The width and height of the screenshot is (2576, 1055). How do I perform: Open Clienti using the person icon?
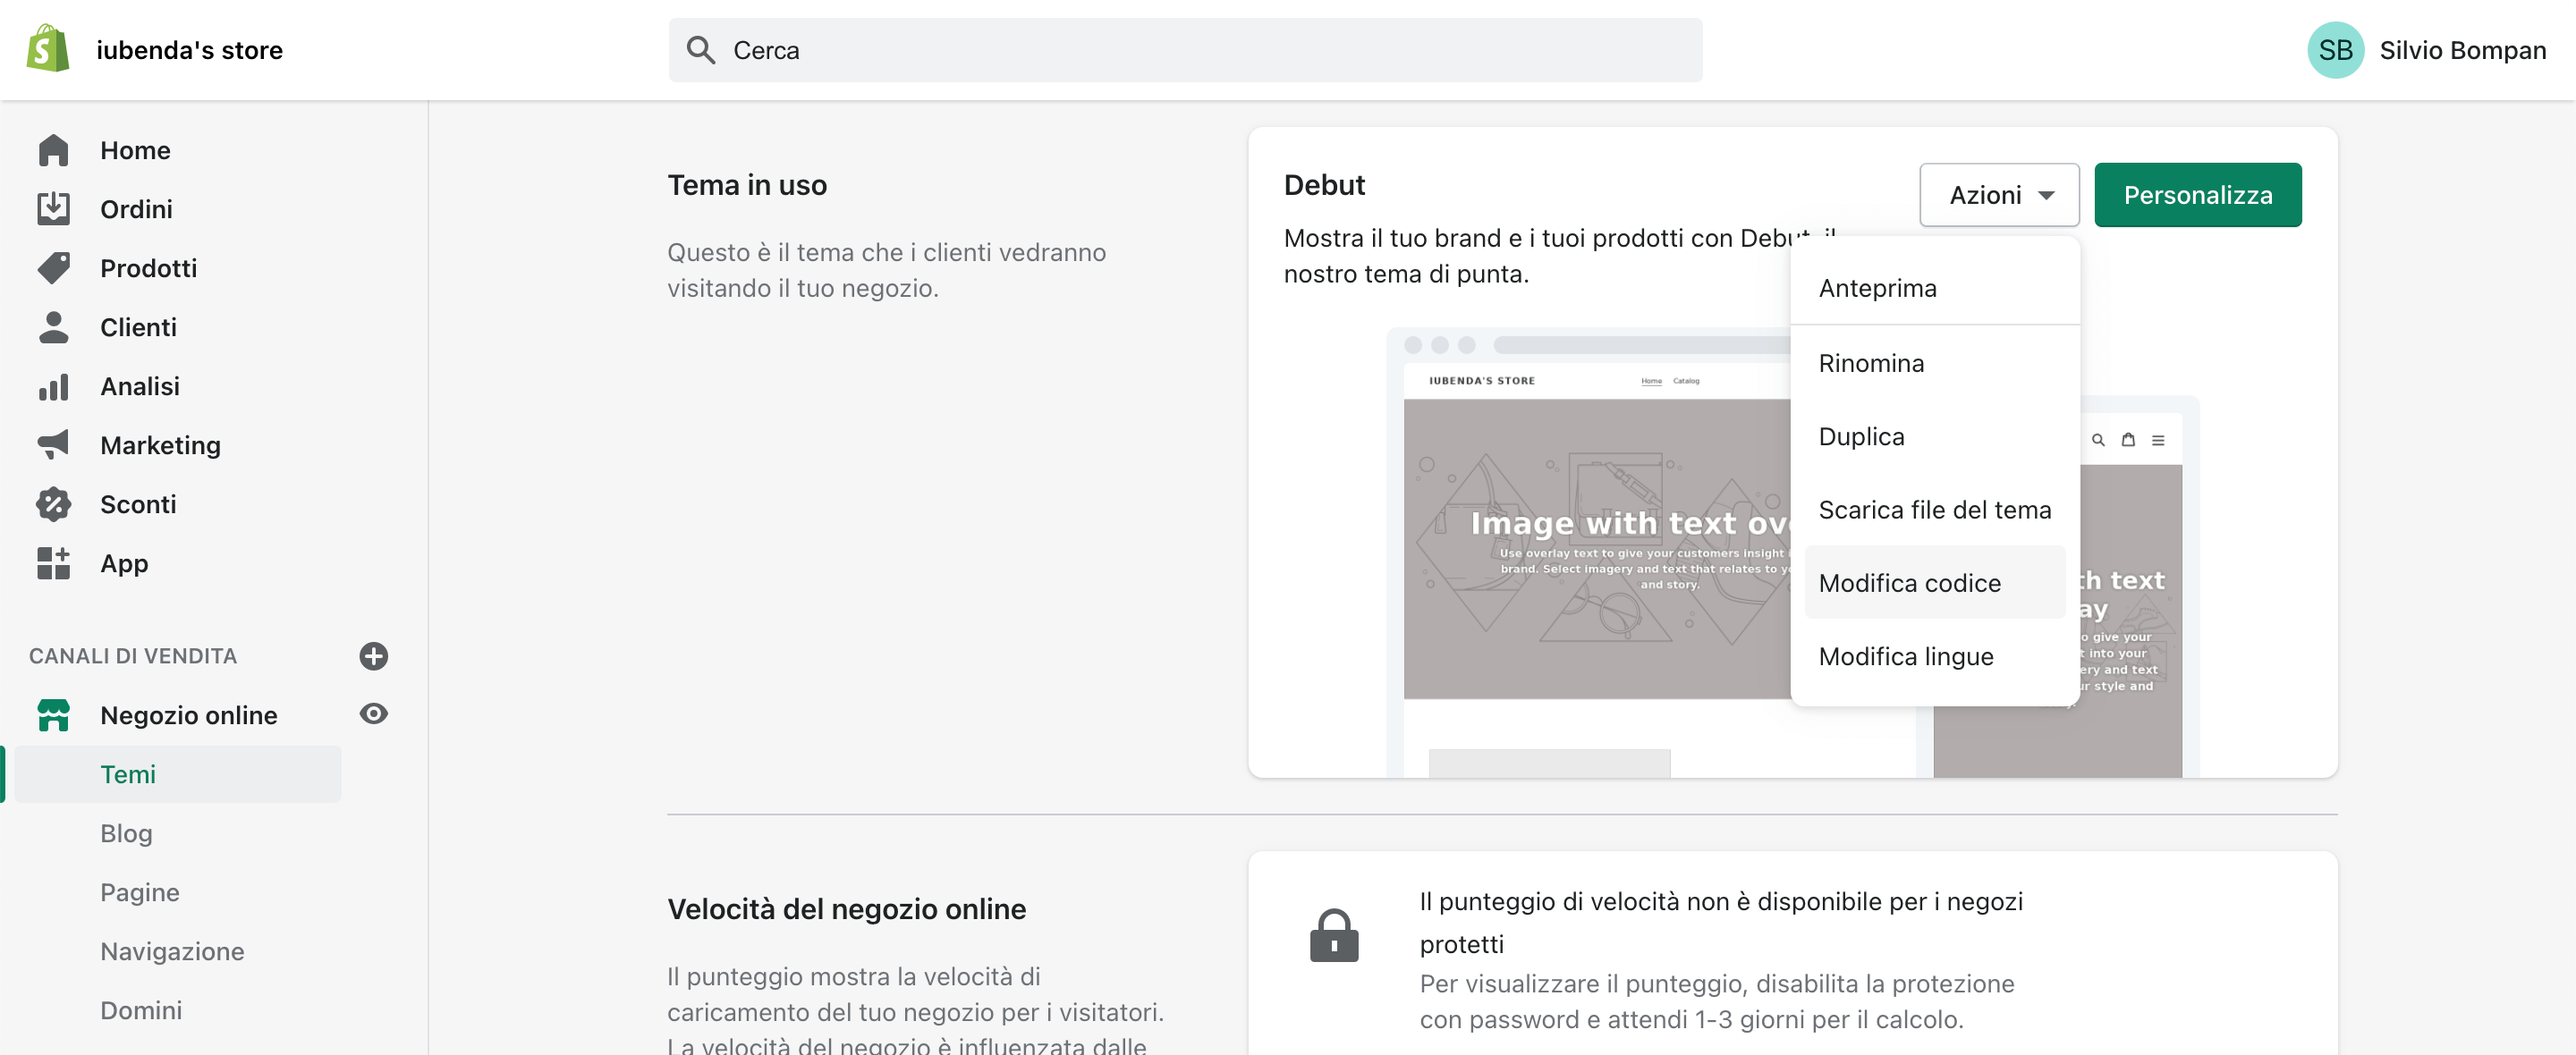click(53, 326)
